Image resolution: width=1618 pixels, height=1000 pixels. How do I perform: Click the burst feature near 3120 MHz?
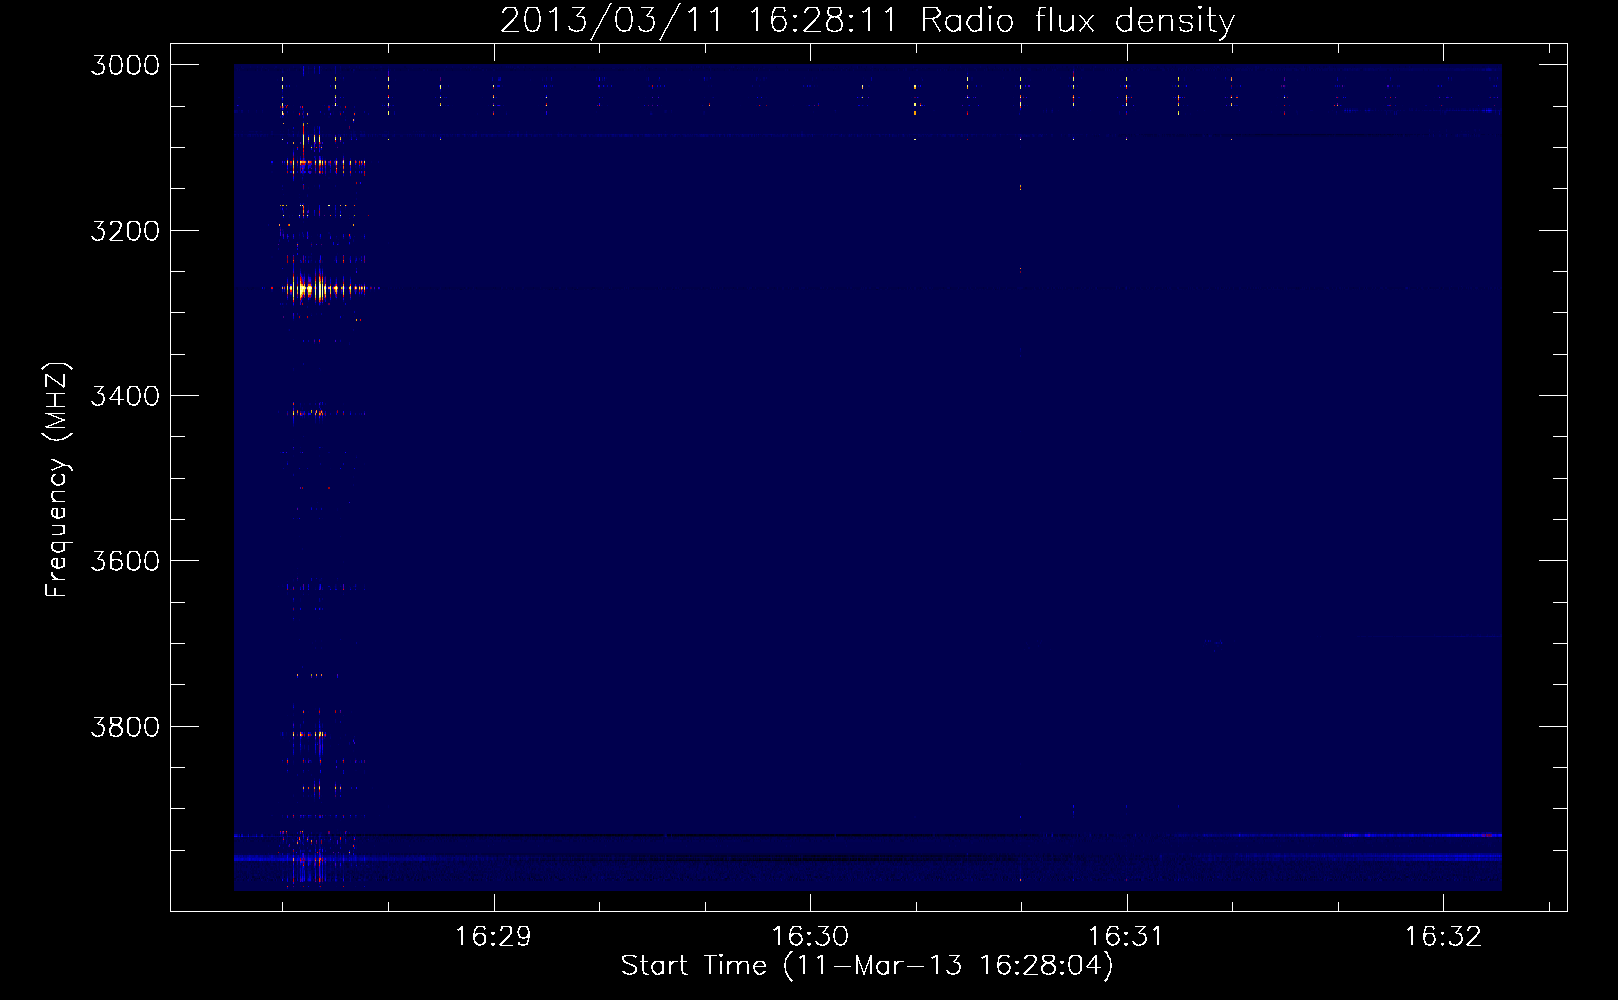(x=320, y=165)
